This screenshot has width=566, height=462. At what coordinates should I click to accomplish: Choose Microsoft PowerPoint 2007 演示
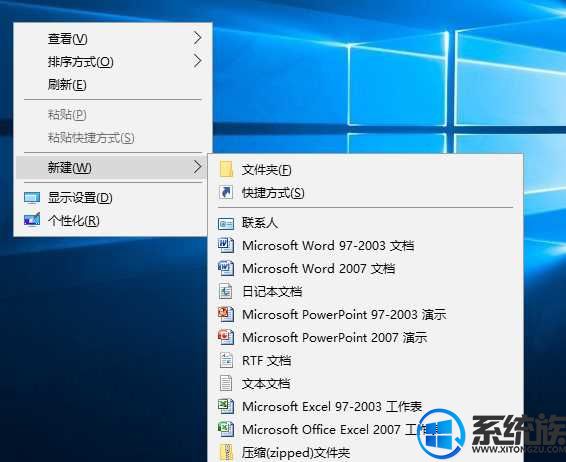coord(365,337)
